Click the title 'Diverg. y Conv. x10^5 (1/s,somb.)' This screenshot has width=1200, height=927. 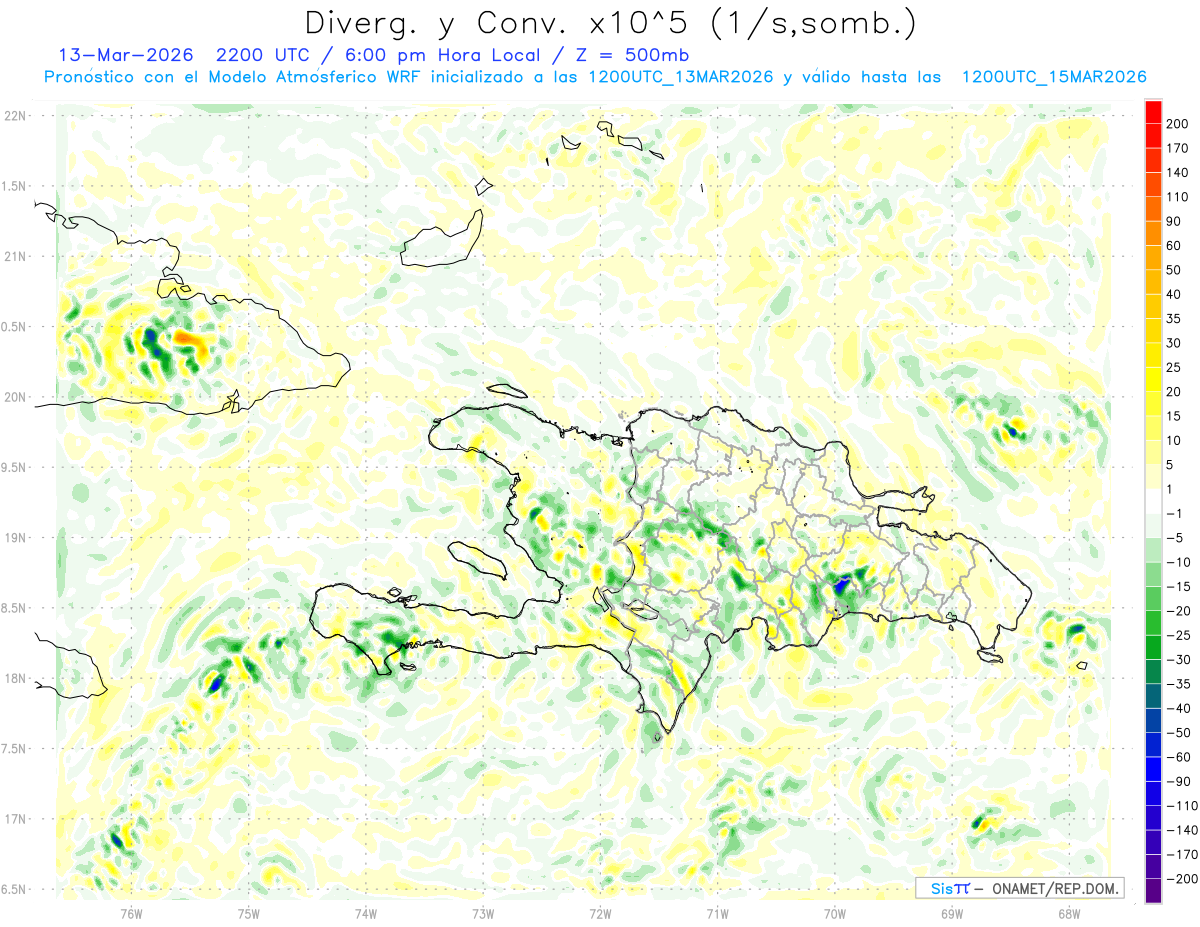609,22
